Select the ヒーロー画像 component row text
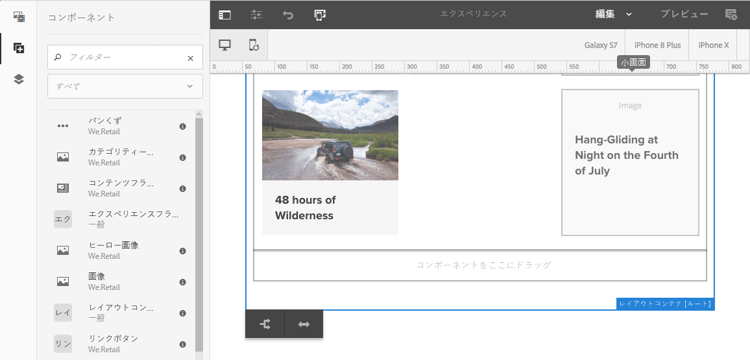Viewport: 750px width, 360px height. point(113,245)
